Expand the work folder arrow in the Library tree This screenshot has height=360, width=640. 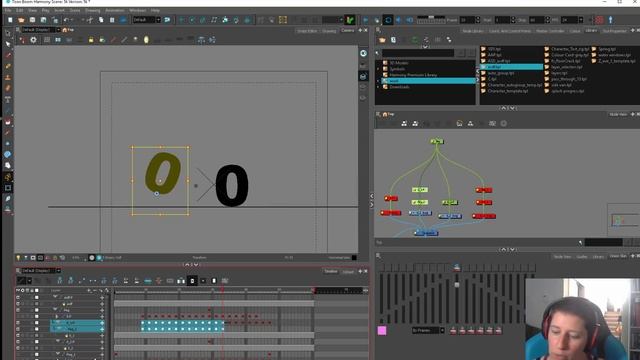click(x=378, y=81)
